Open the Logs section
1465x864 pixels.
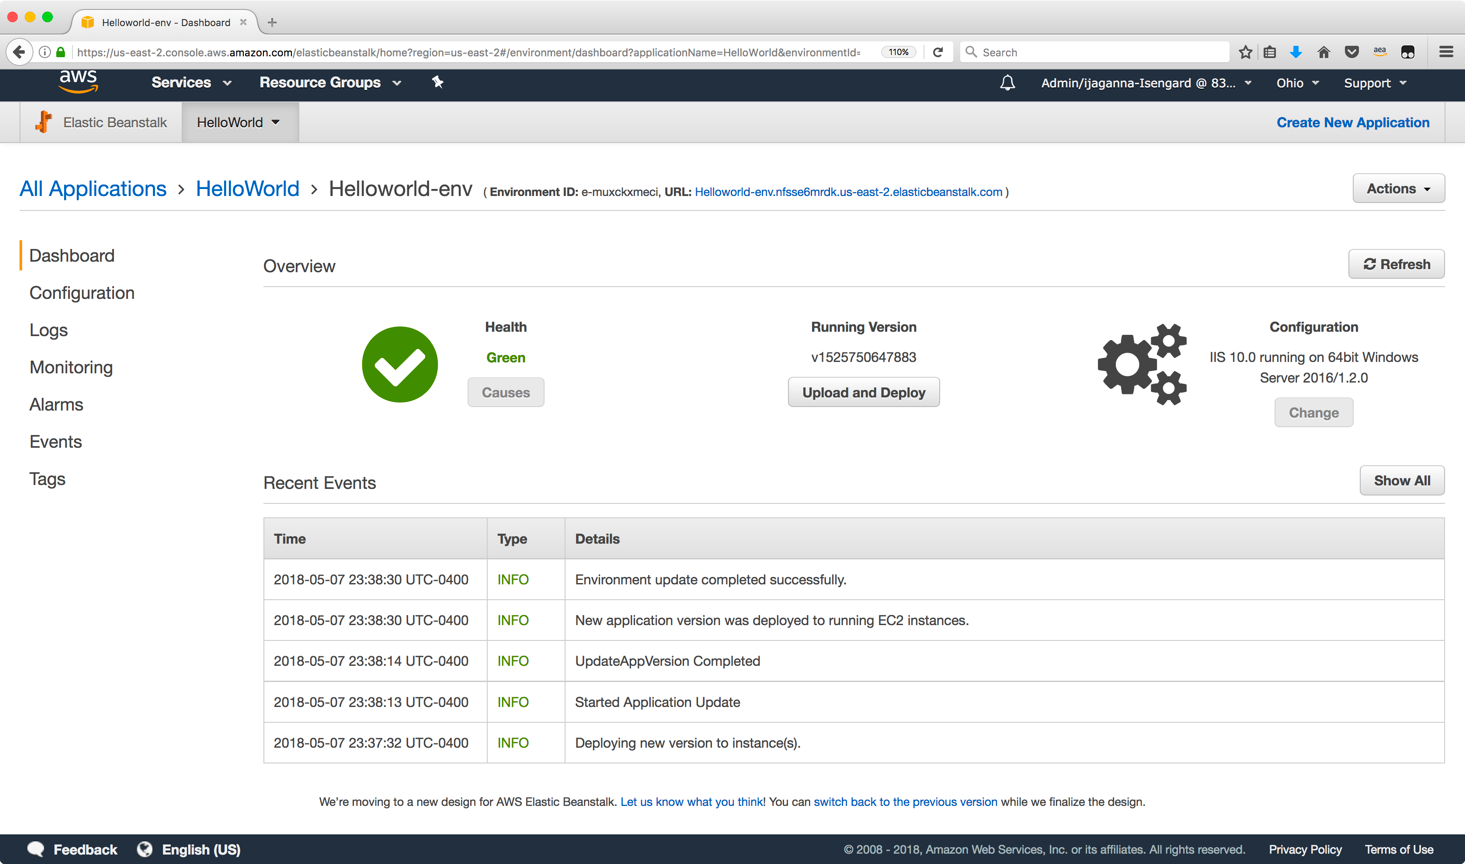[x=49, y=330]
